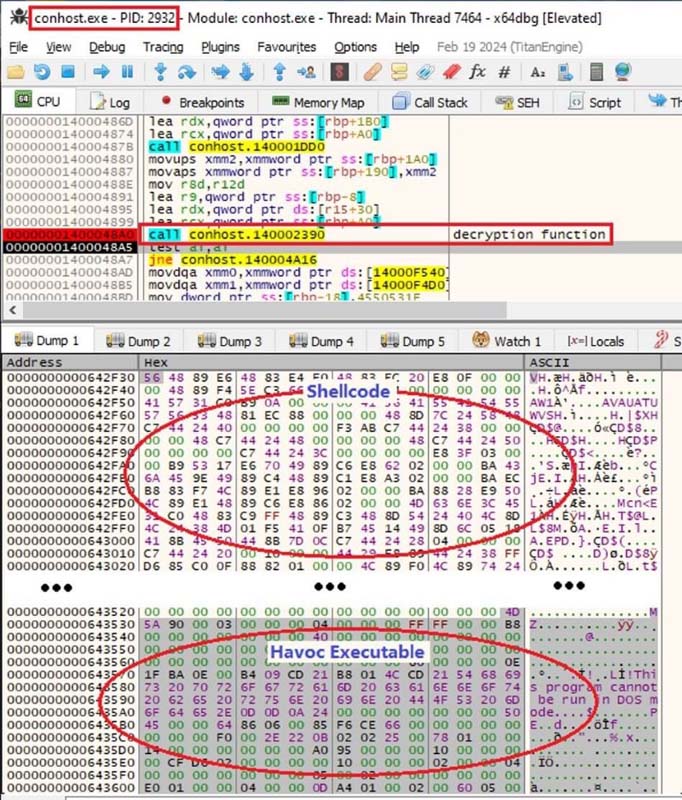Launch the Scylla plugin icon
682x800 pixels.
coord(340,72)
